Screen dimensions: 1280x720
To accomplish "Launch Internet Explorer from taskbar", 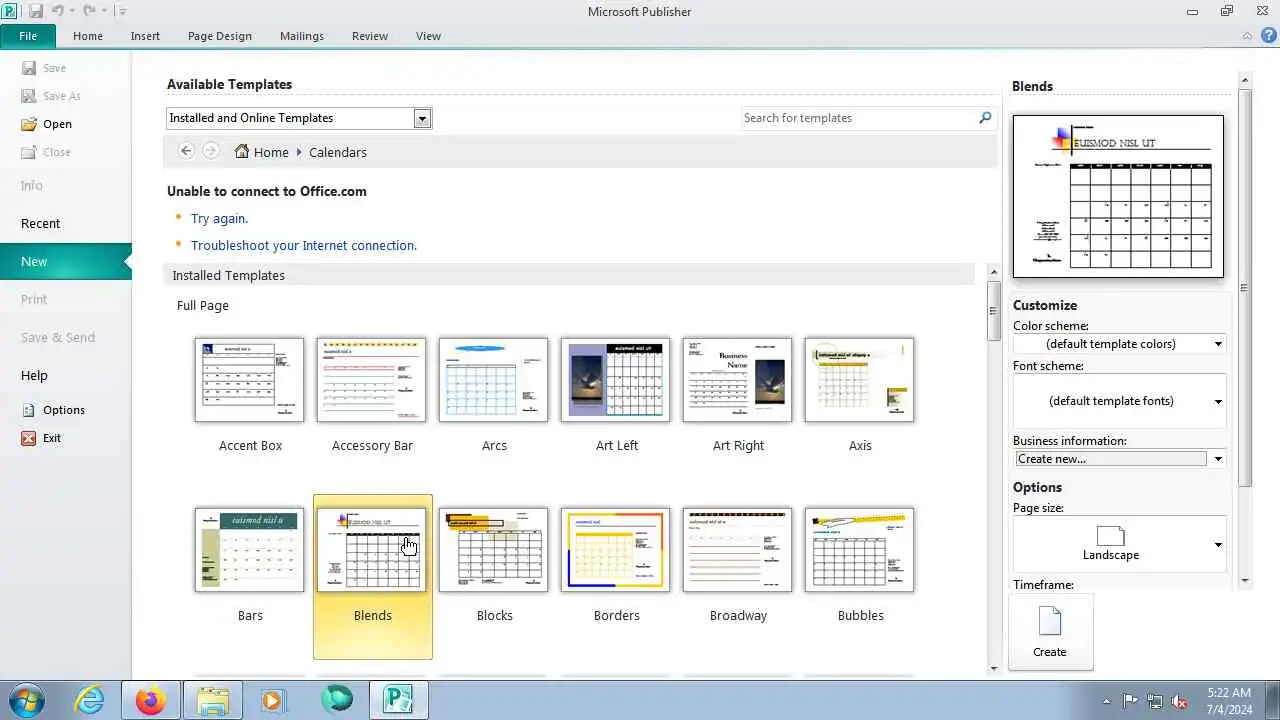I will click(x=89, y=700).
